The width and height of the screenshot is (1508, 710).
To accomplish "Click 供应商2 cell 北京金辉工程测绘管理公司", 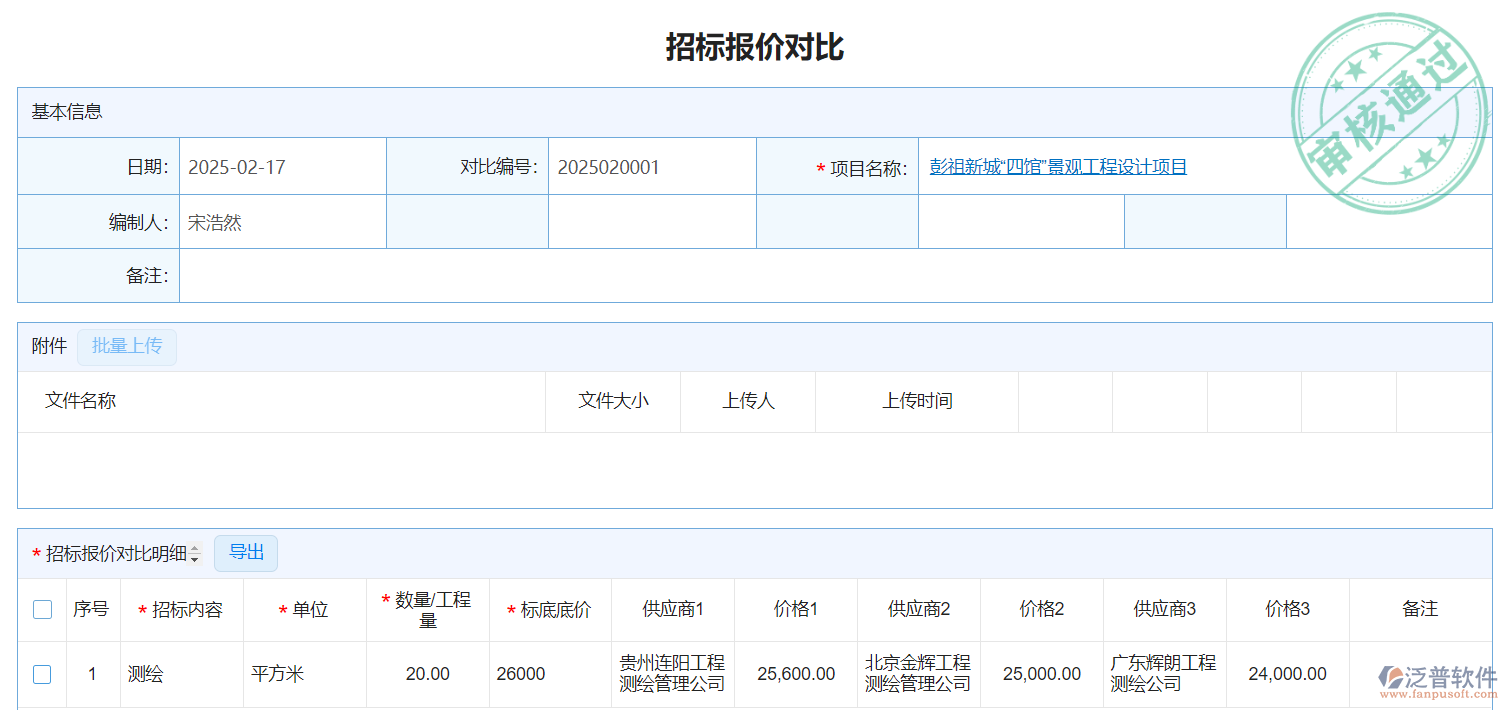I will (x=918, y=674).
